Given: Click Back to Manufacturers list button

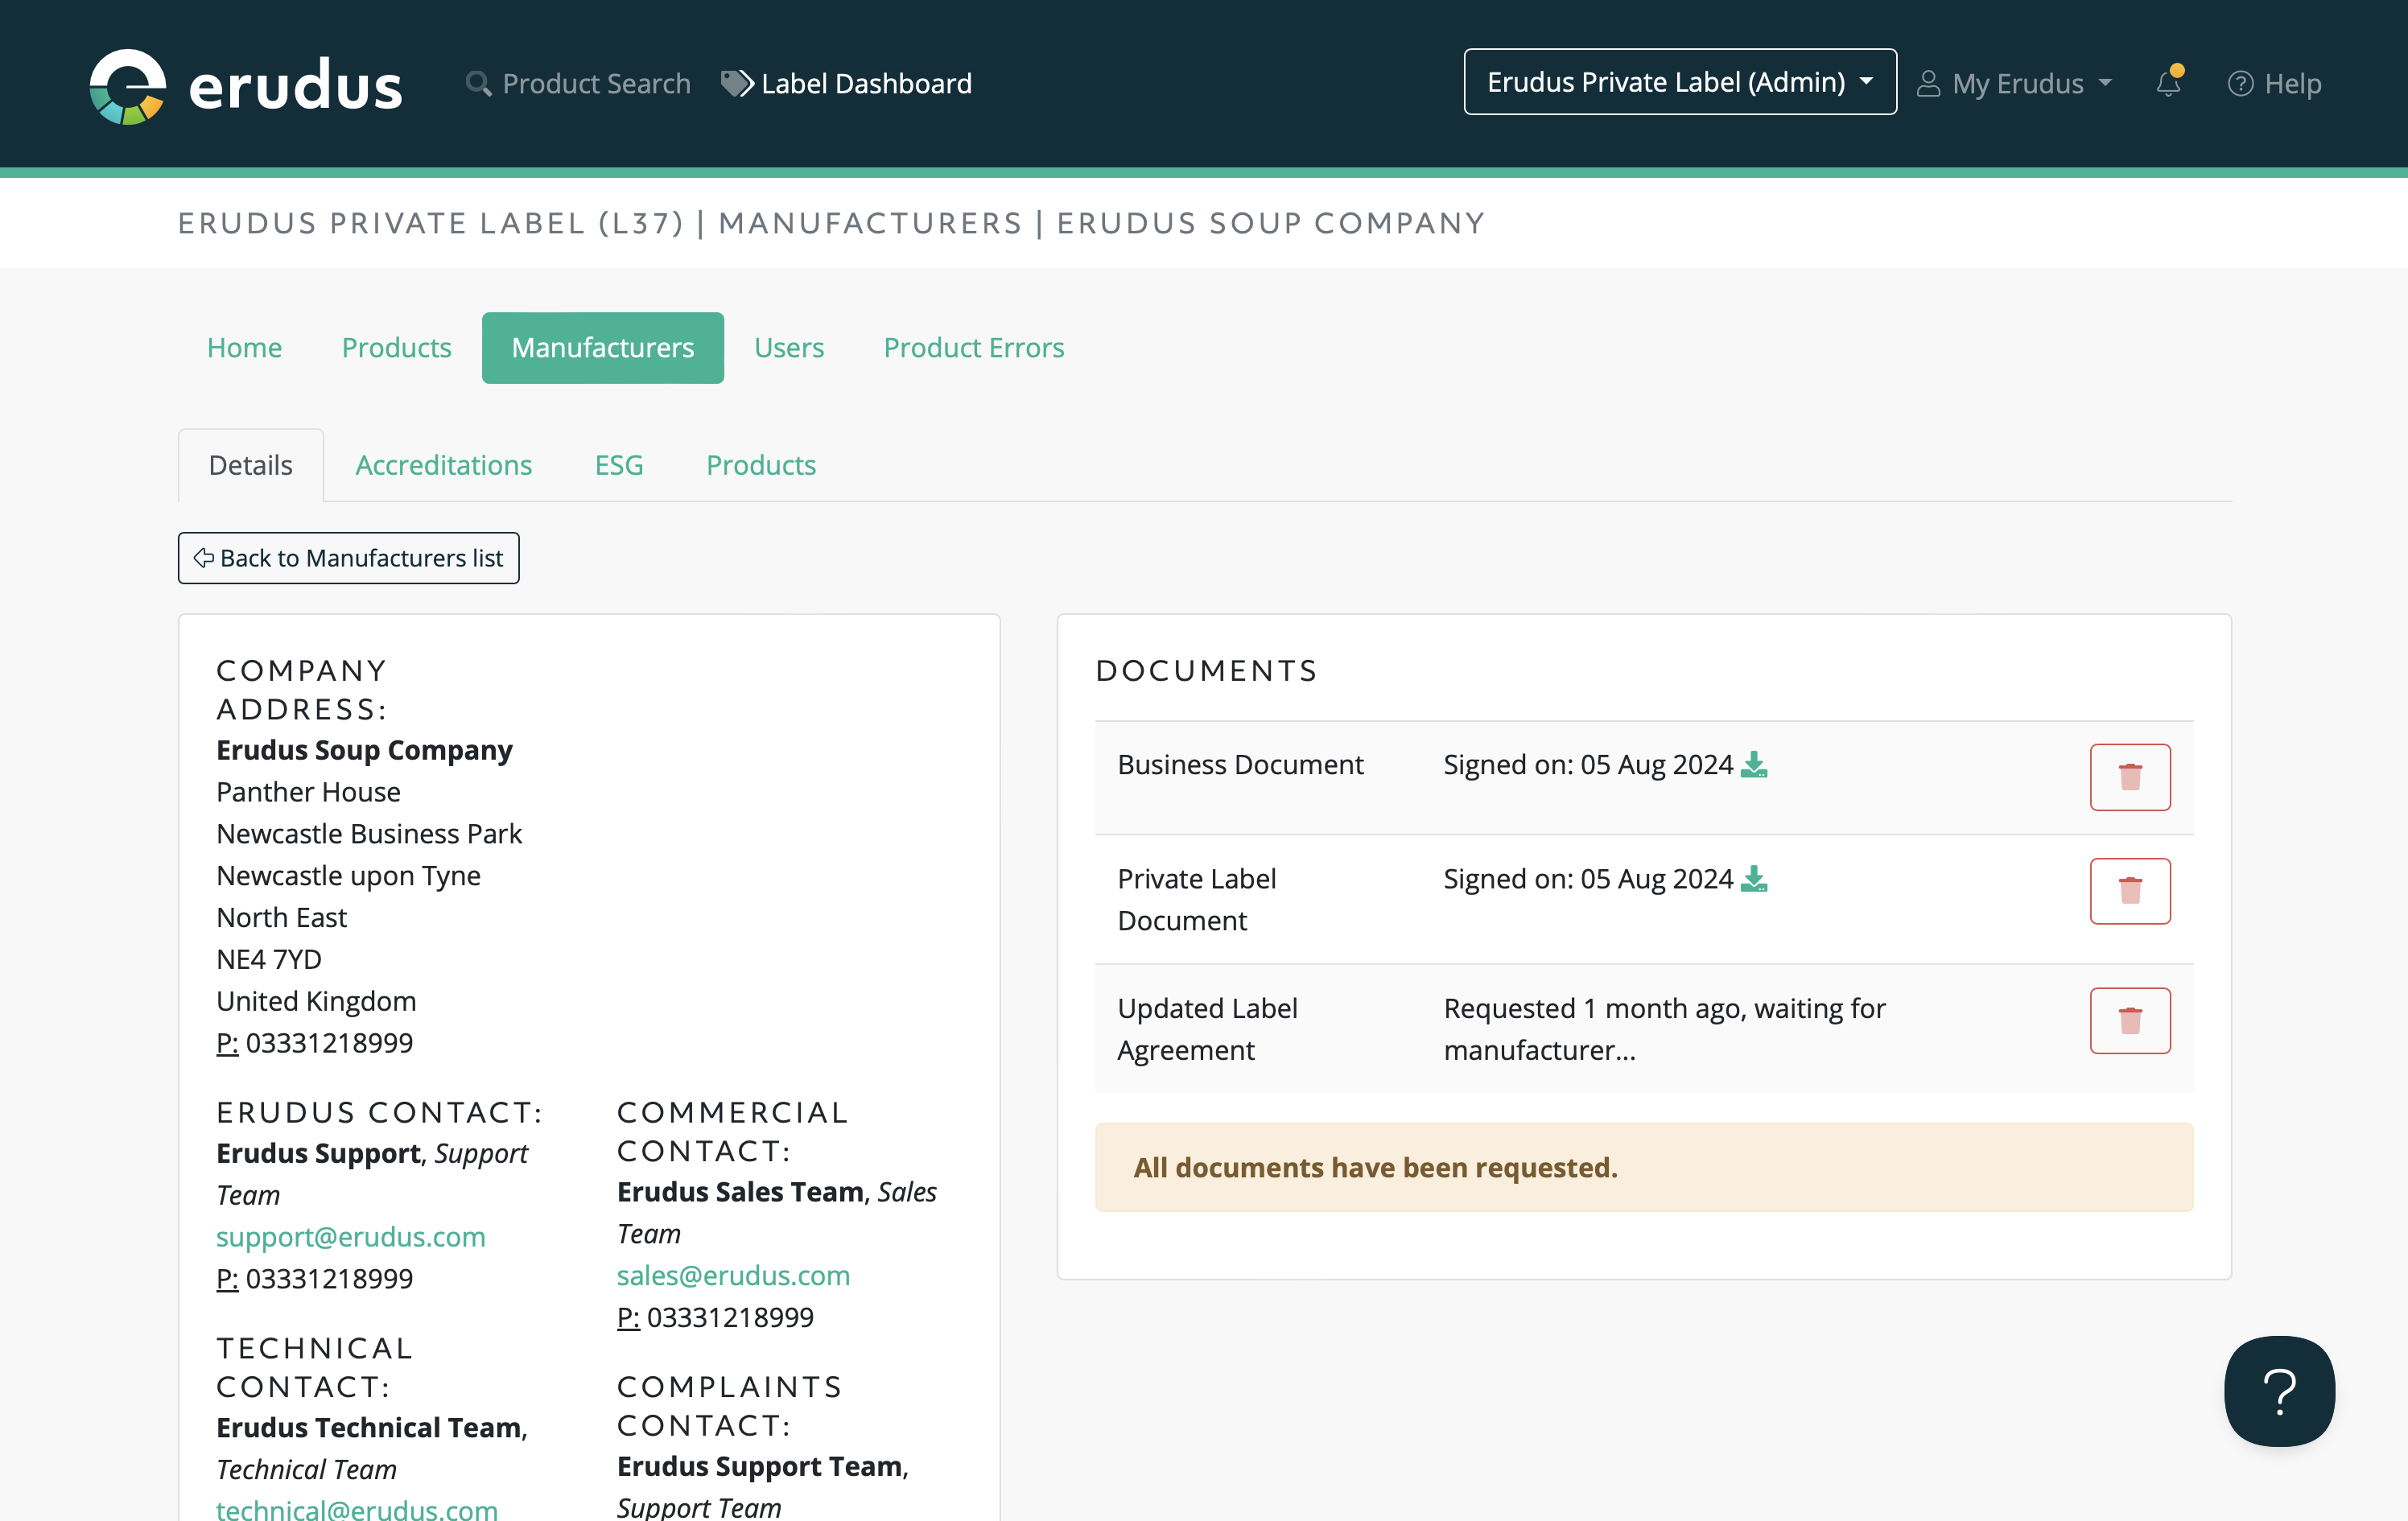Looking at the screenshot, I should coord(348,558).
